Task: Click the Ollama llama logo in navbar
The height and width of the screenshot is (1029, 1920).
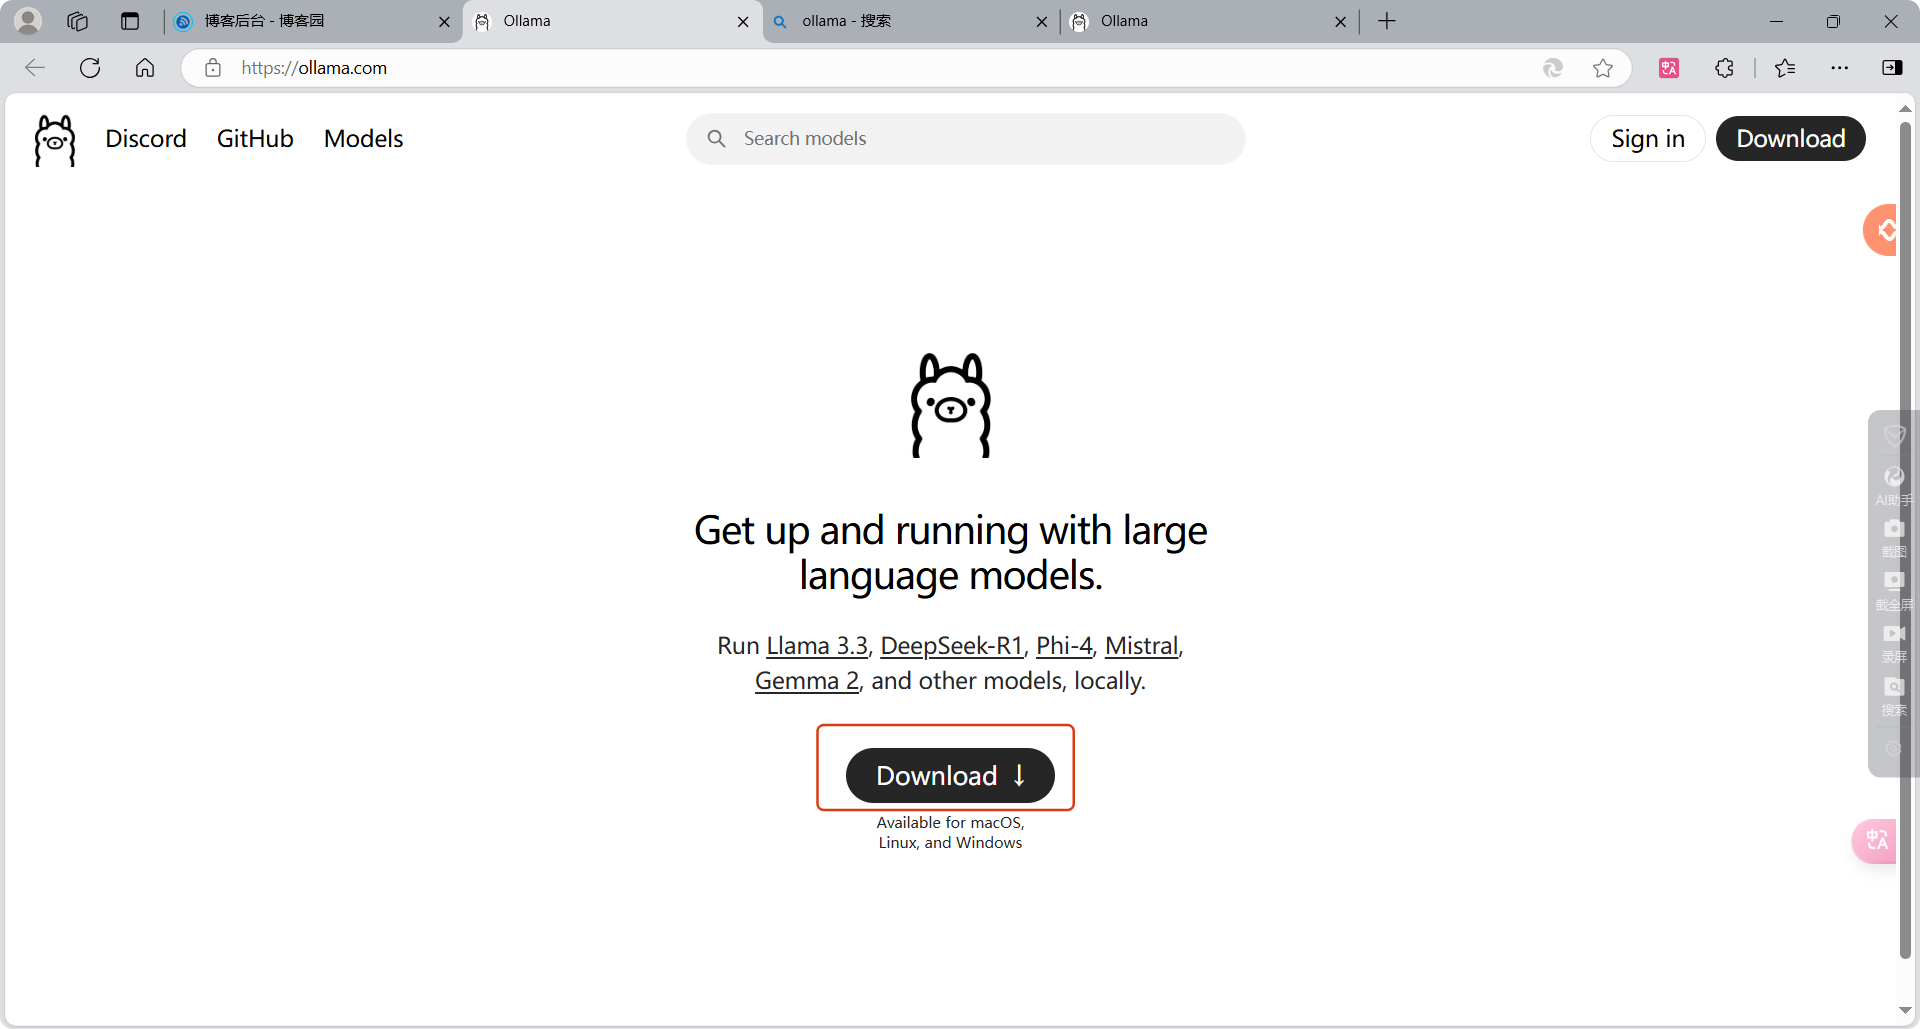Action: click(x=55, y=140)
